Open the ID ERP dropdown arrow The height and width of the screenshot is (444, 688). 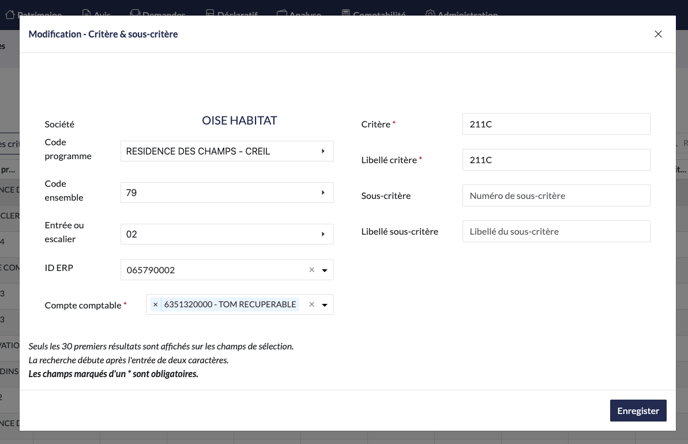325,270
